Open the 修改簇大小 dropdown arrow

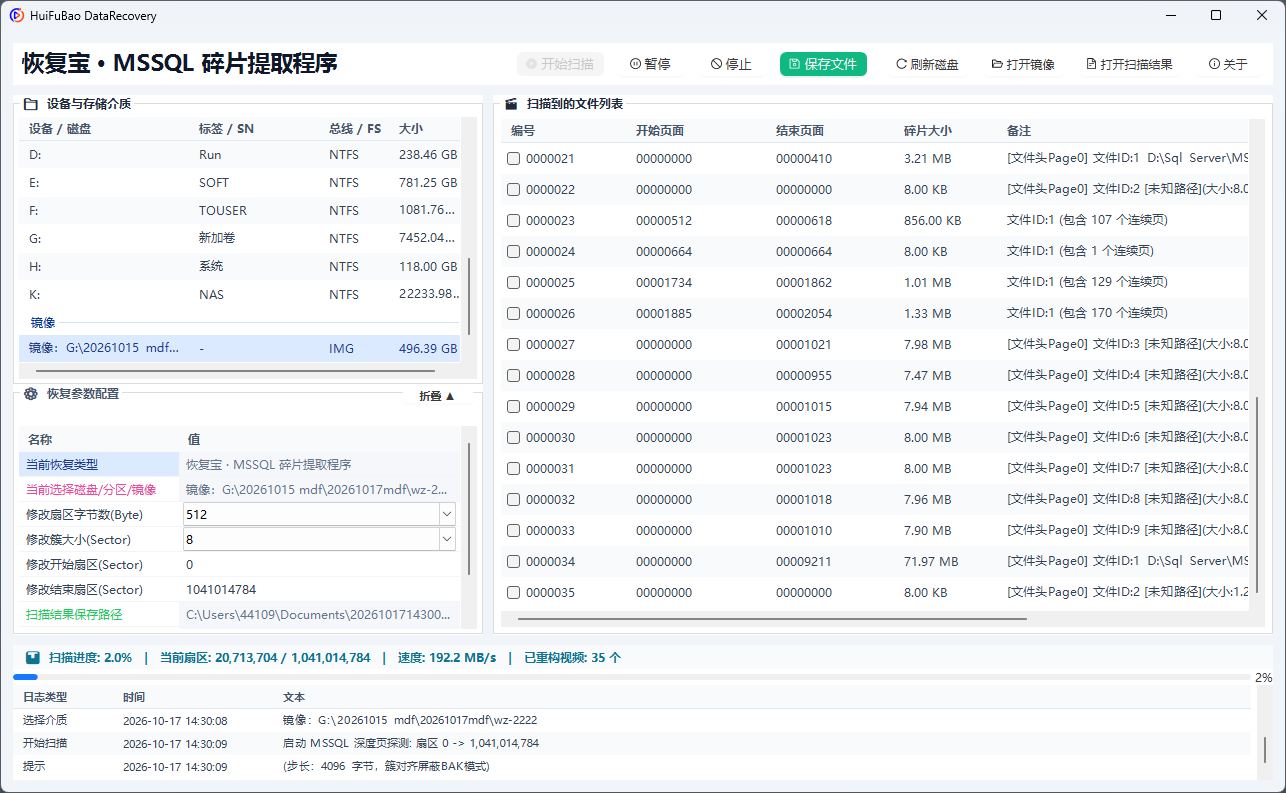[x=447, y=539]
